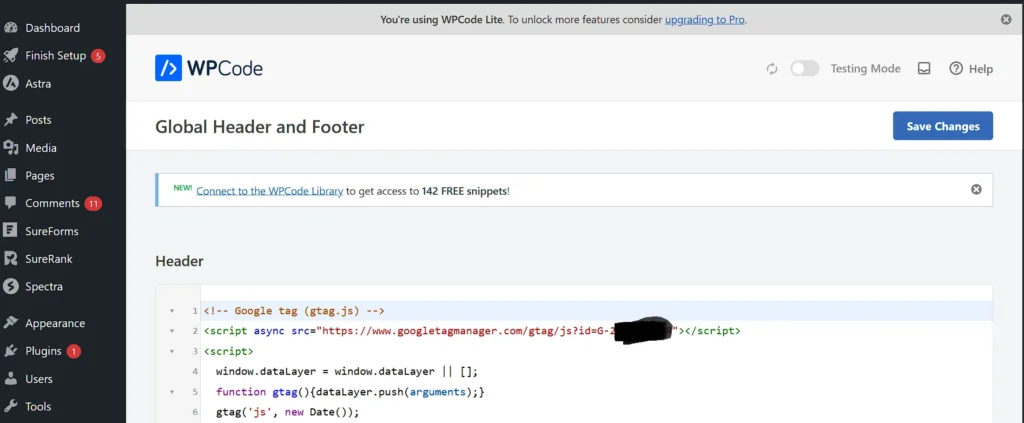Viewport: 1024px width, 423px height.
Task: Click the Dashboard gauge icon
Action: [10, 28]
